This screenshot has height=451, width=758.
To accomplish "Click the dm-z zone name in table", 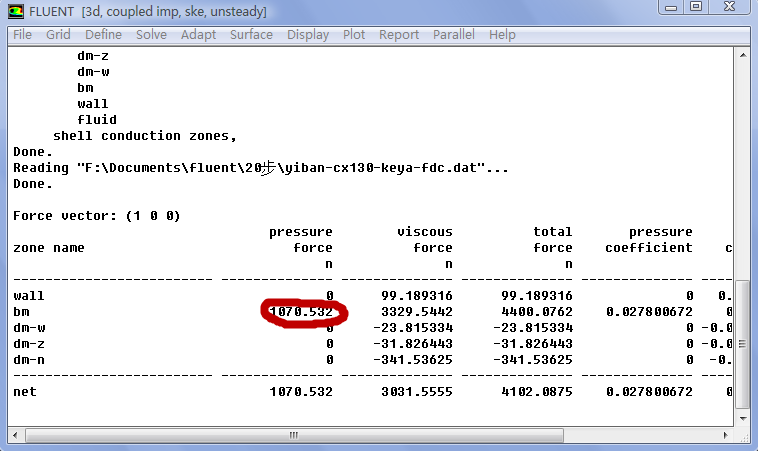I will point(29,344).
